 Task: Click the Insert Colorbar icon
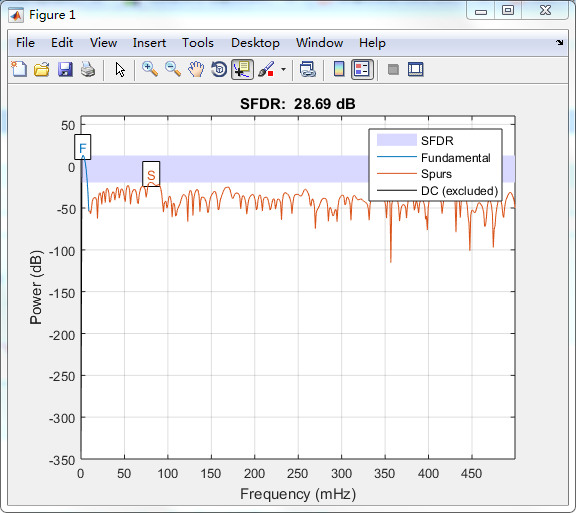point(339,69)
